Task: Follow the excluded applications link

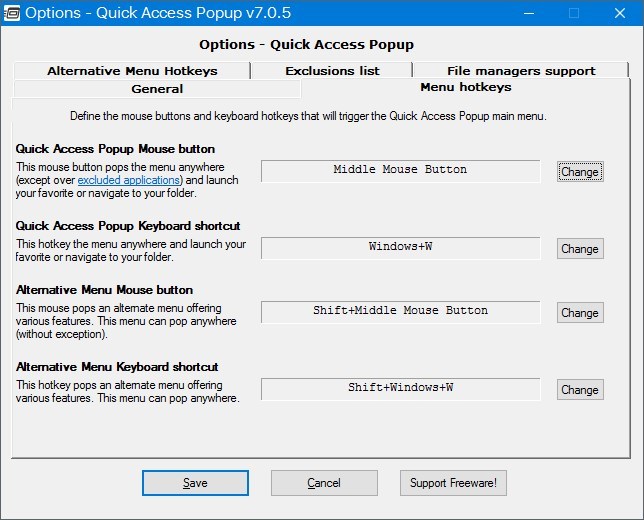Action: (129, 180)
